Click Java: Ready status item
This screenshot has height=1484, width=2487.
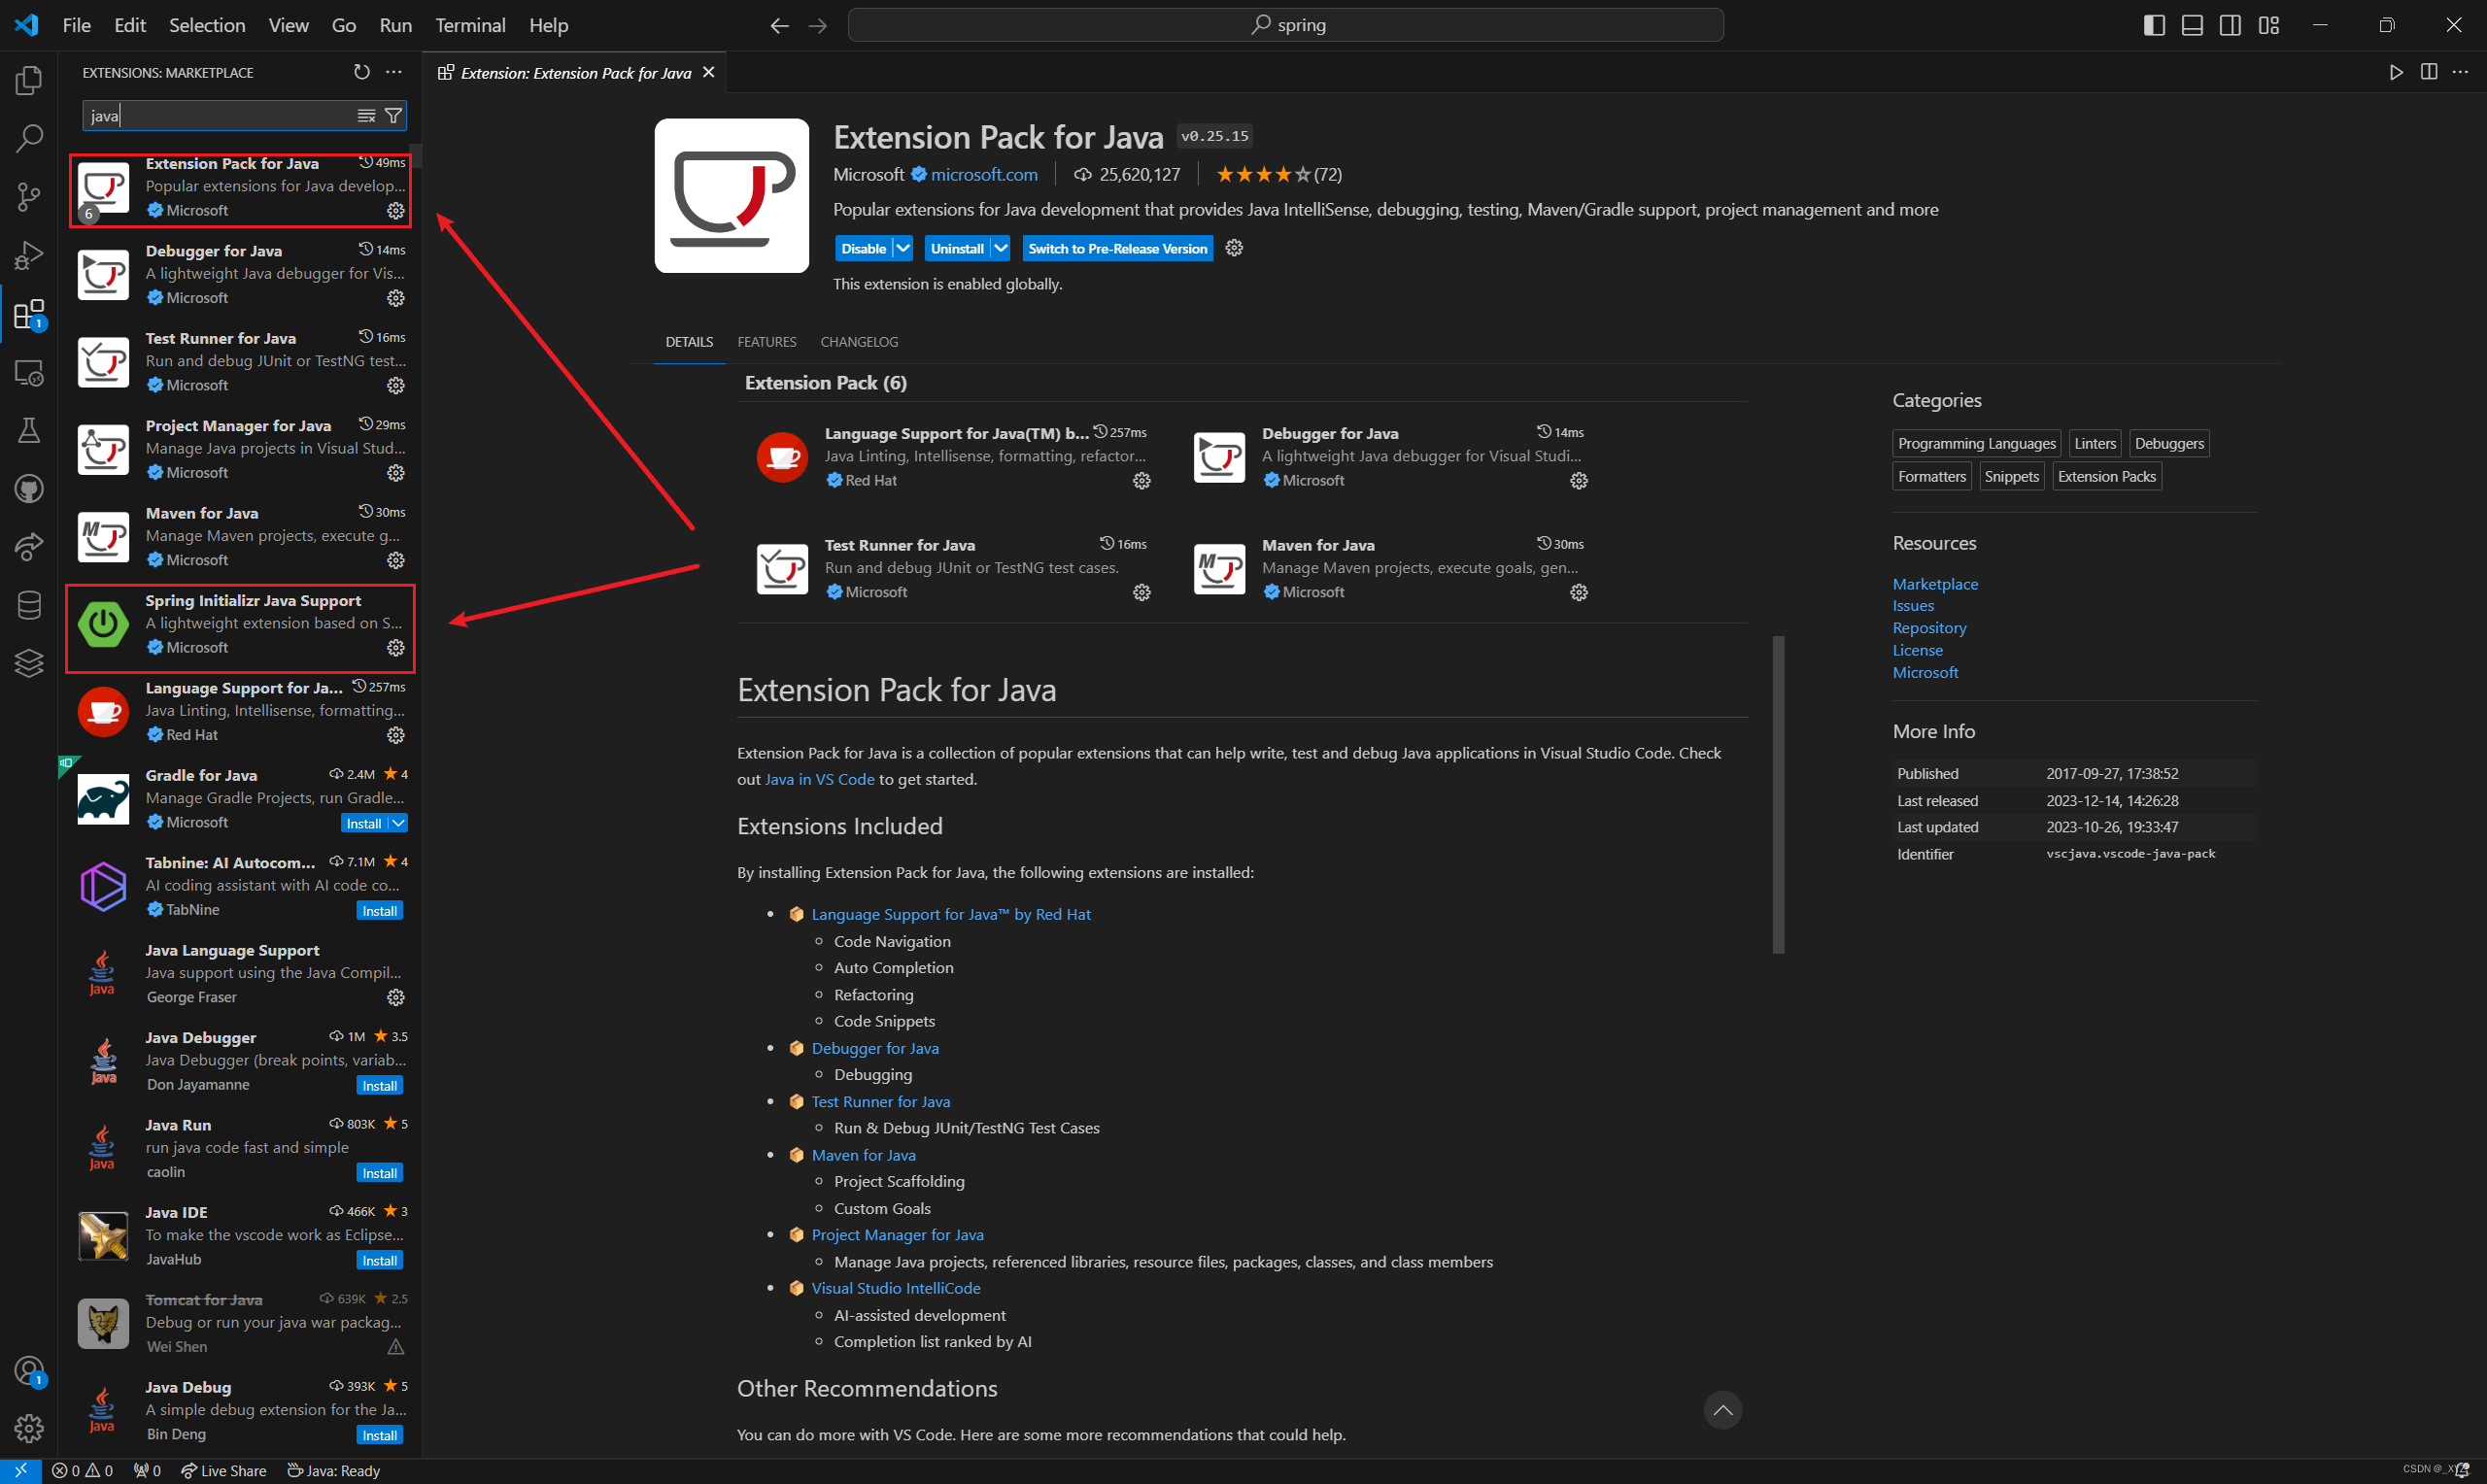pyautogui.click(x=333, y=1471)
